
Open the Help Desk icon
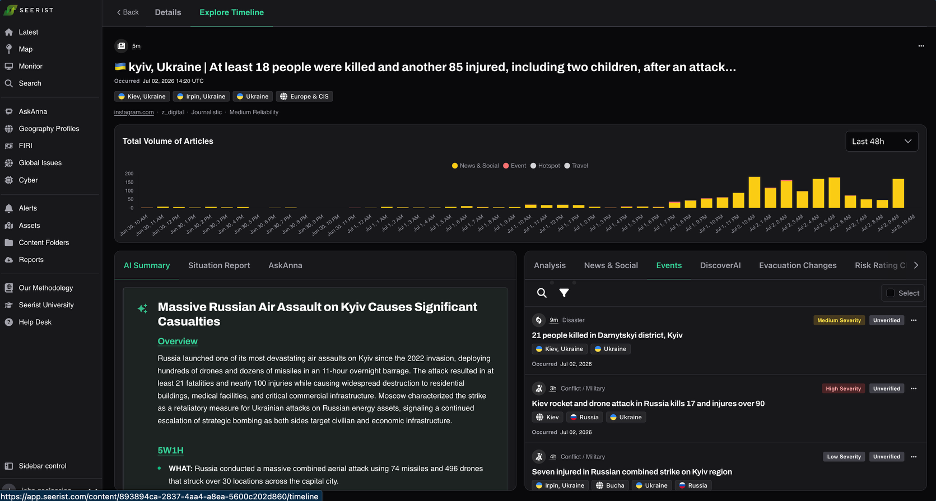point(8,322)
